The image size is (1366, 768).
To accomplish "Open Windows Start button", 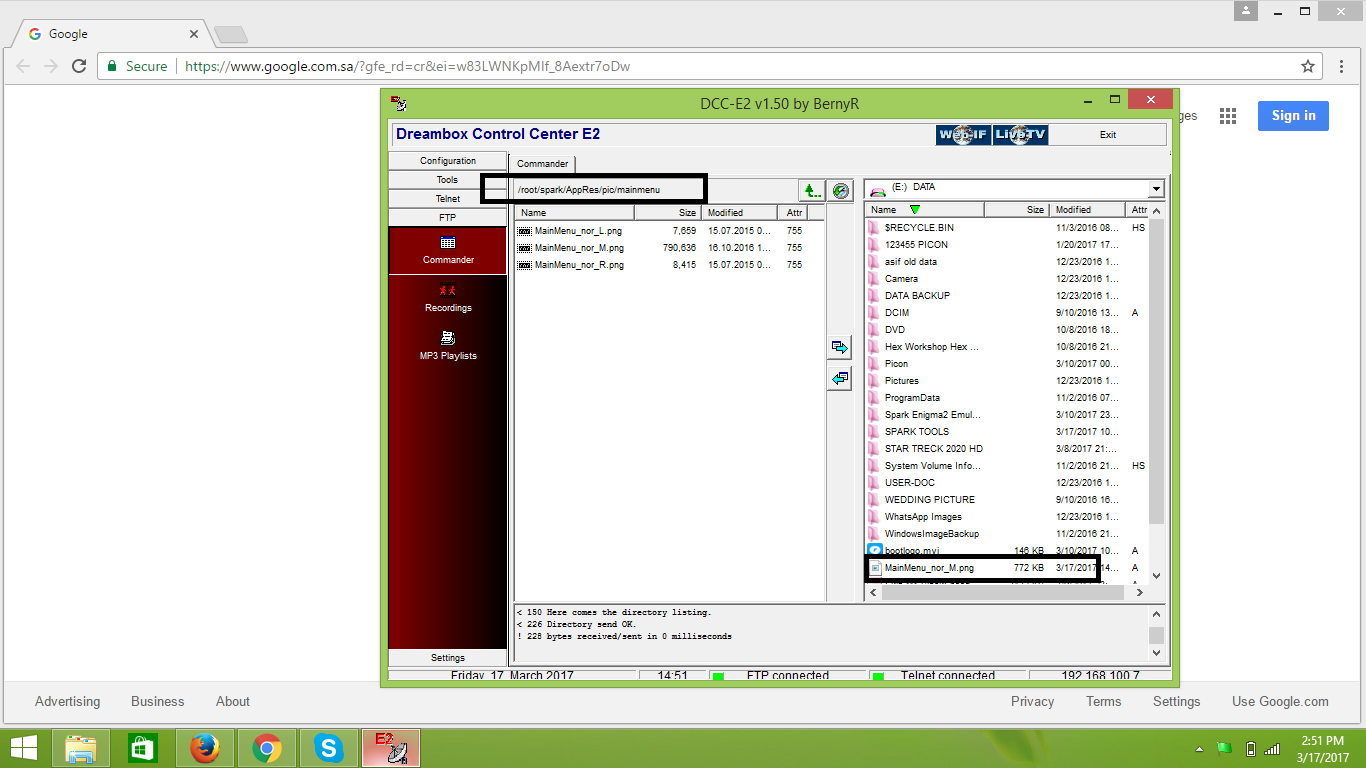I will [x=24, y=748].
